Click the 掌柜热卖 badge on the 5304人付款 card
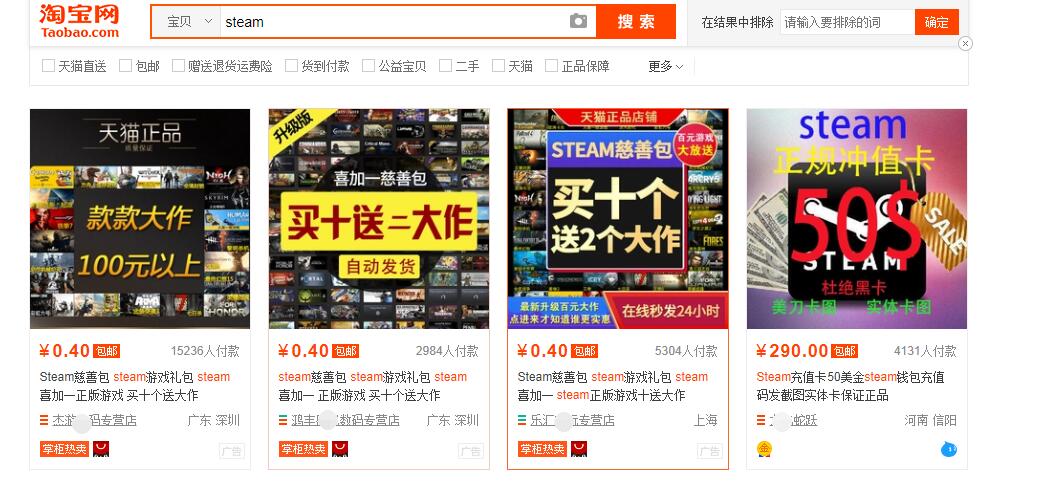The image size is (1058, 485). click(x=542, y=449)
